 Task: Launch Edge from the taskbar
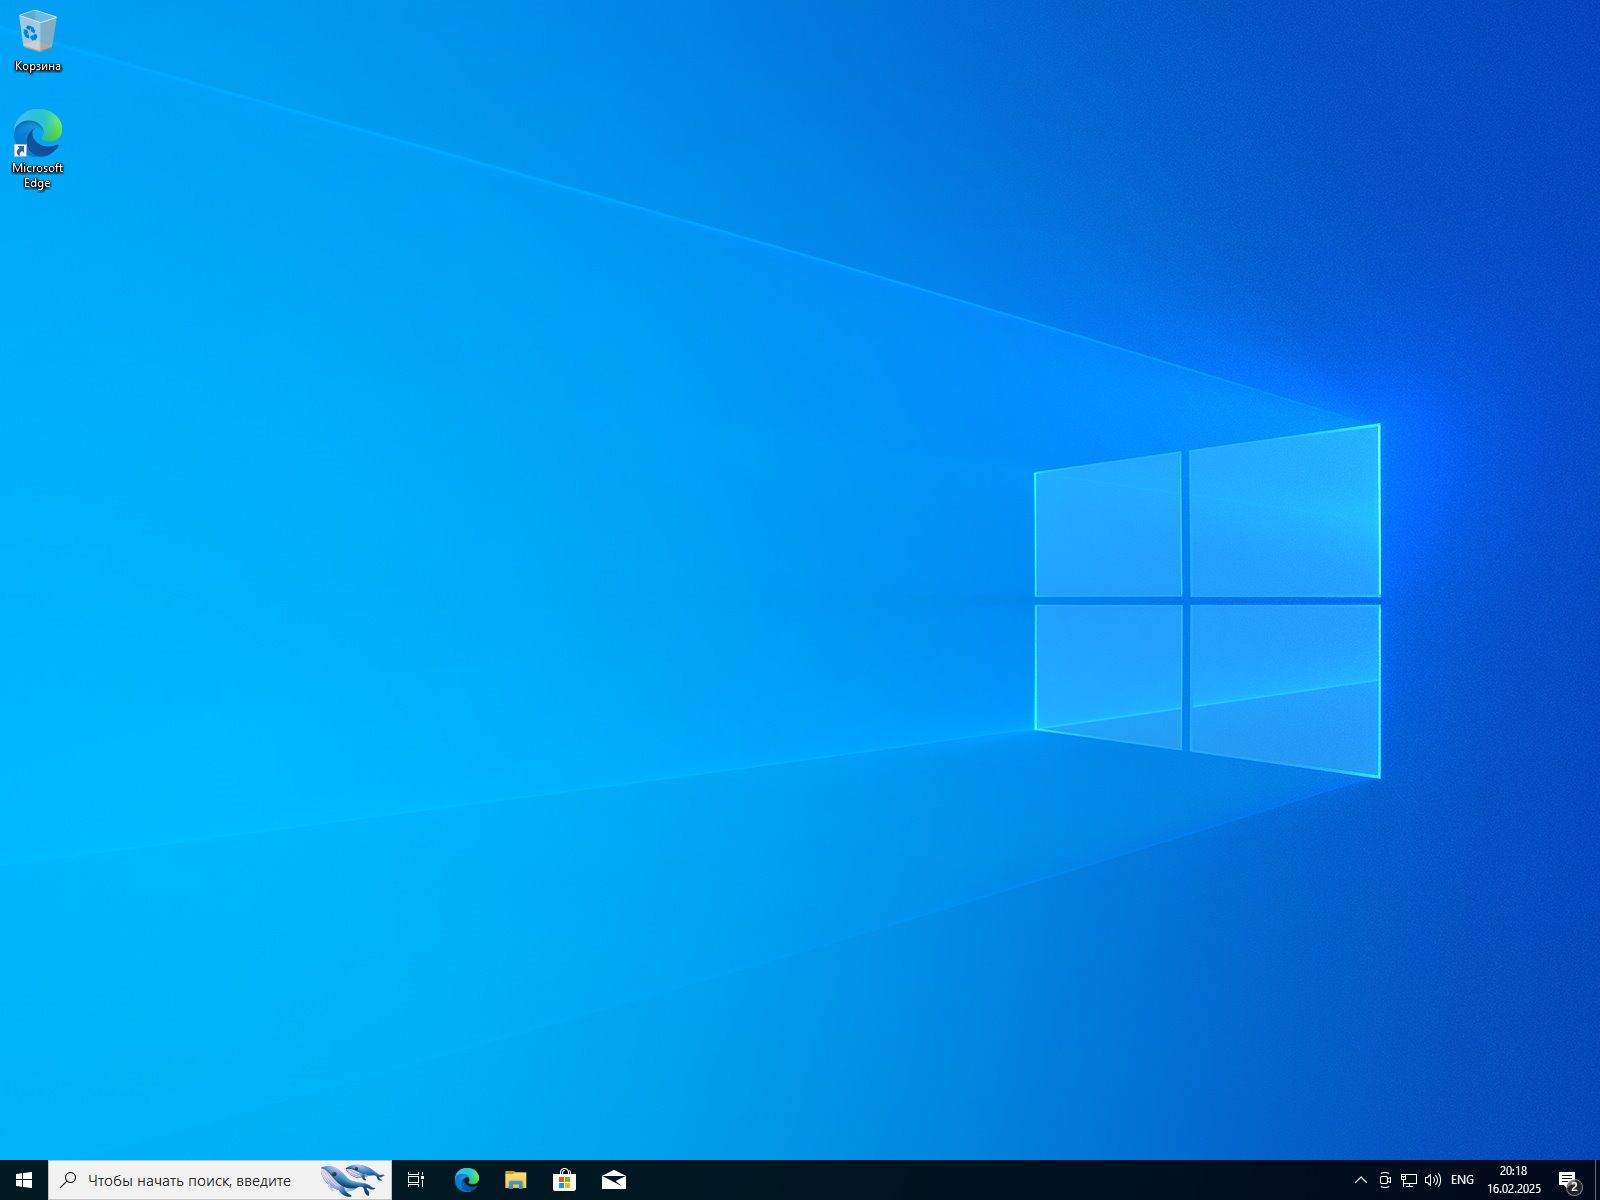[x=465, y=1180]
